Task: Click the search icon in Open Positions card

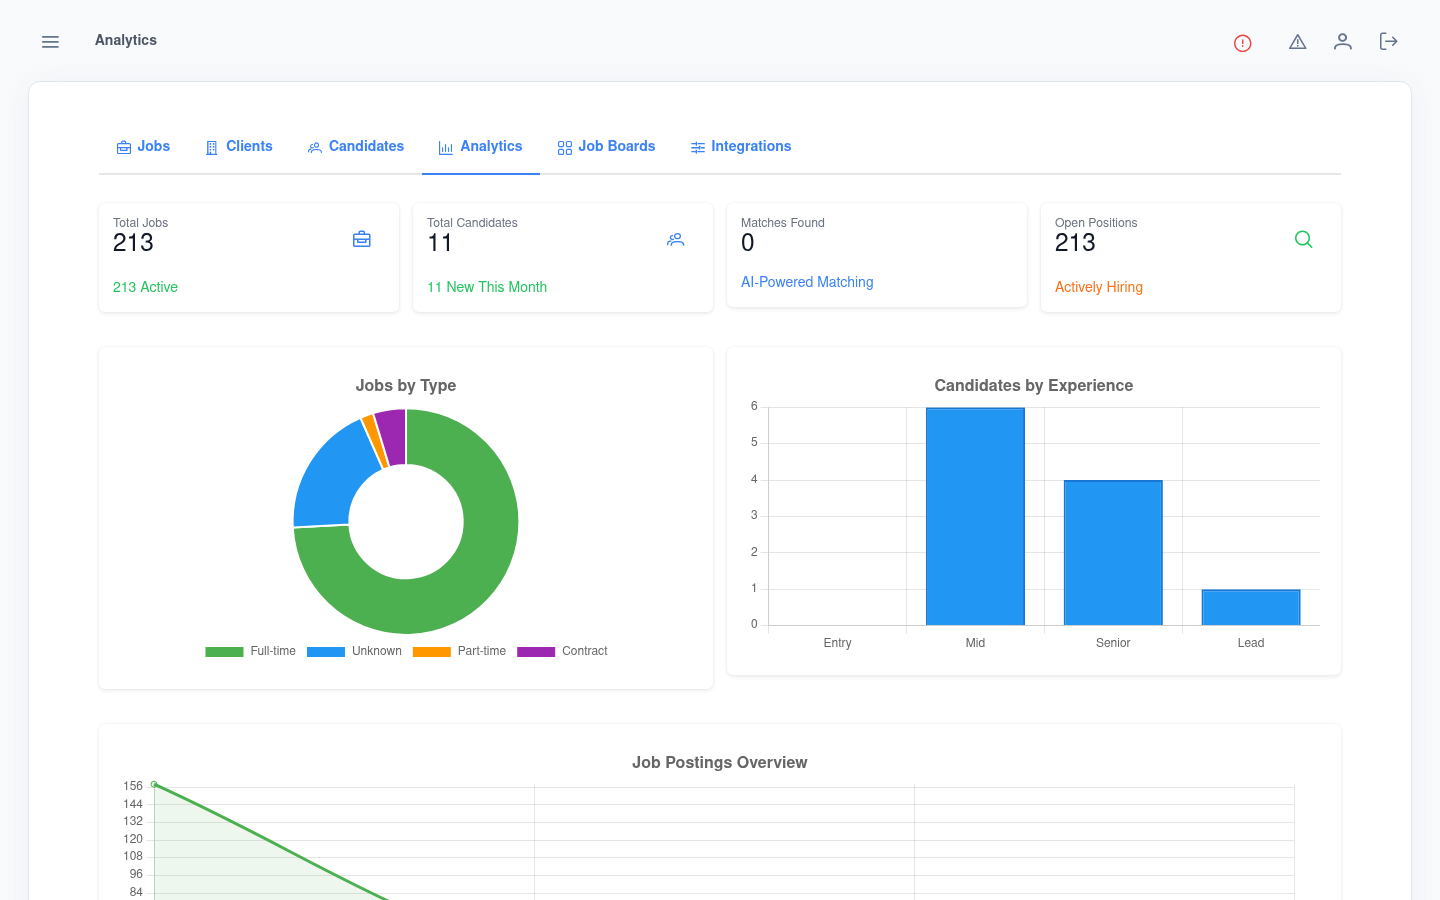Action: 1303,239
